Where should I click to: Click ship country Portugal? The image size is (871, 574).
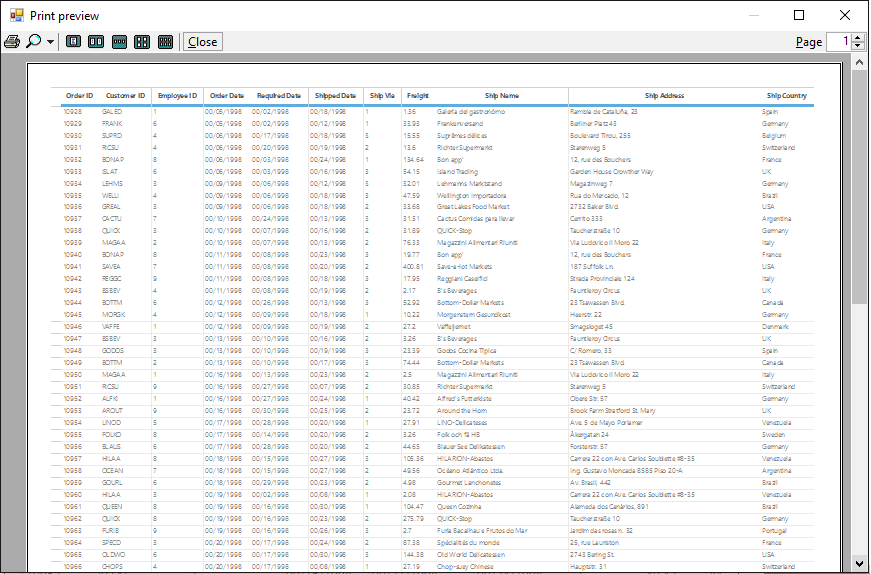tap(774, 531)
